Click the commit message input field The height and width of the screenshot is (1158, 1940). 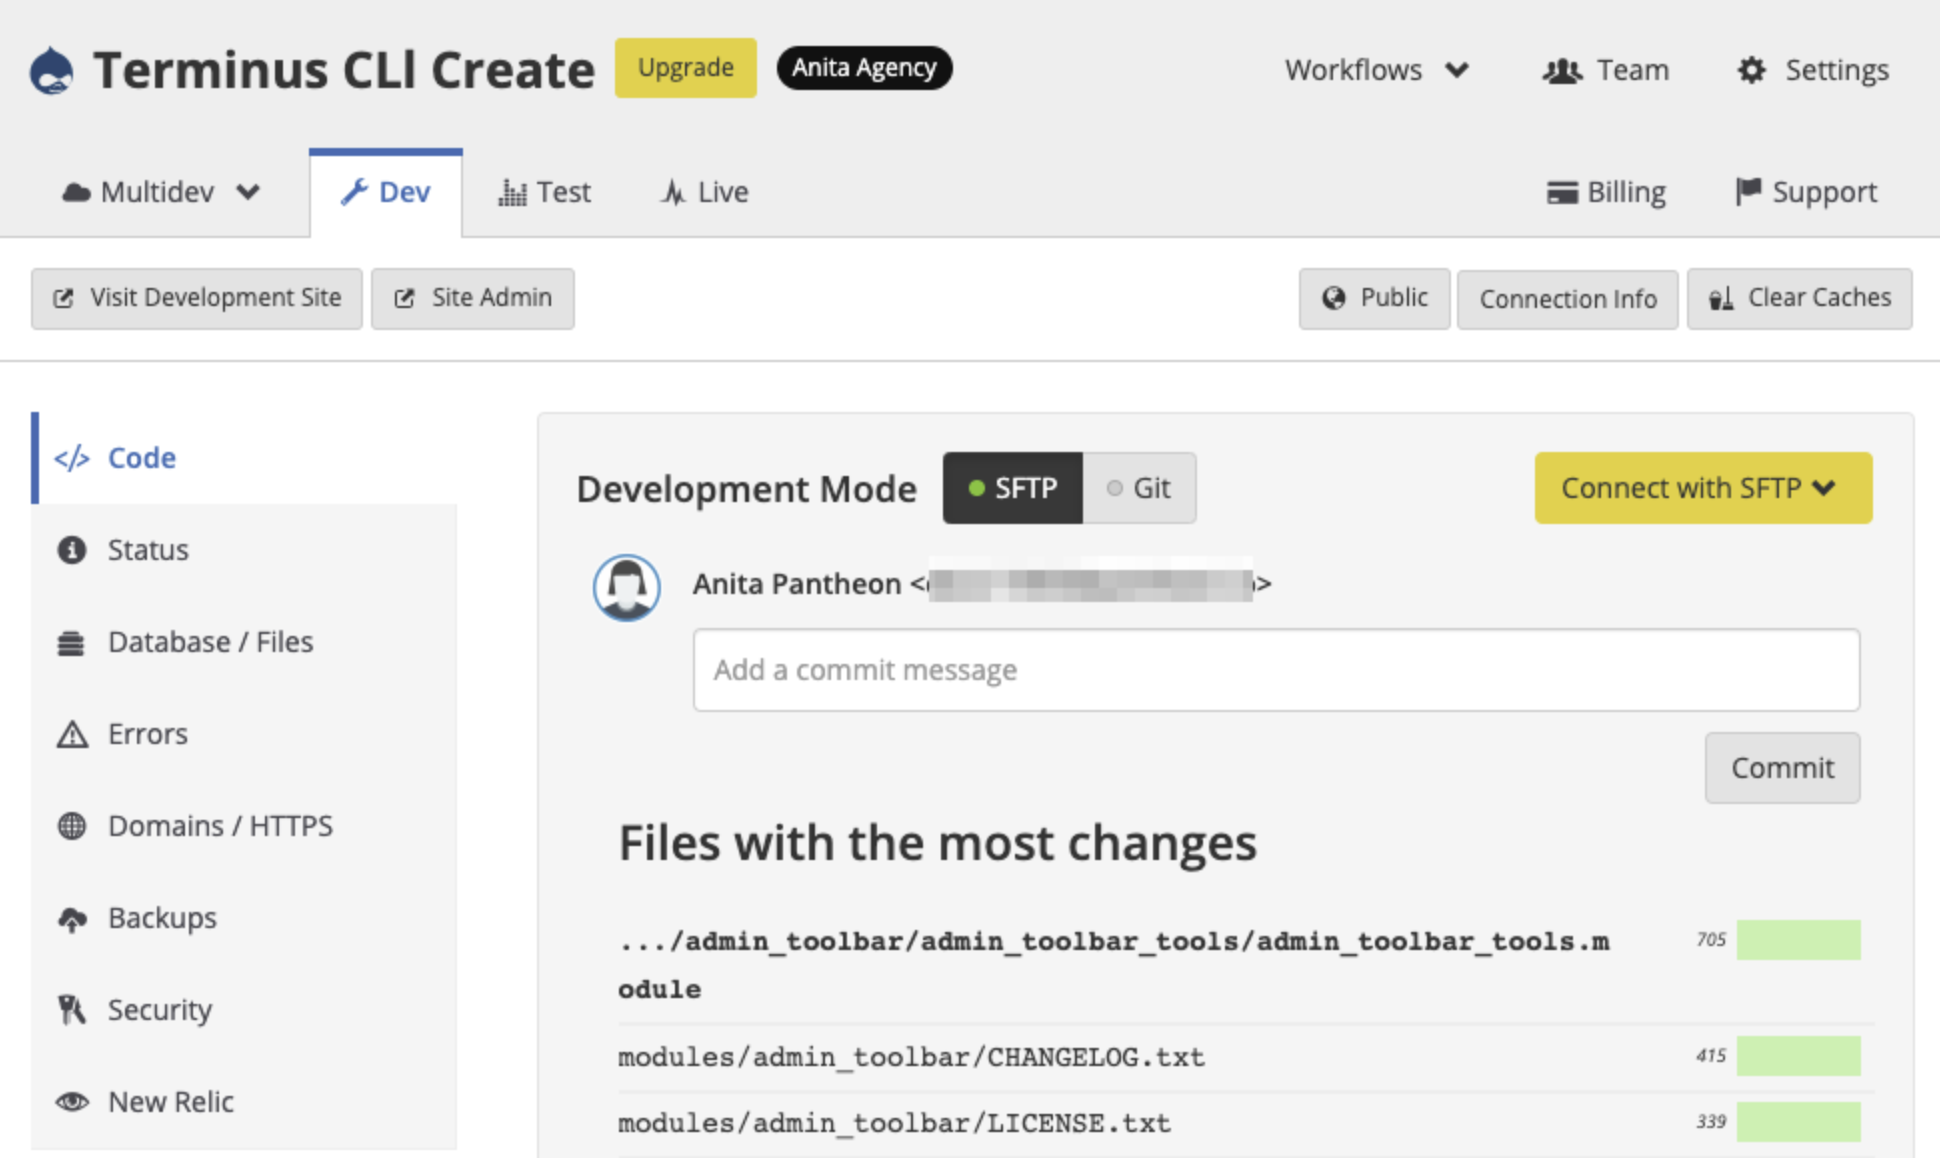(x=1276, y=670)
